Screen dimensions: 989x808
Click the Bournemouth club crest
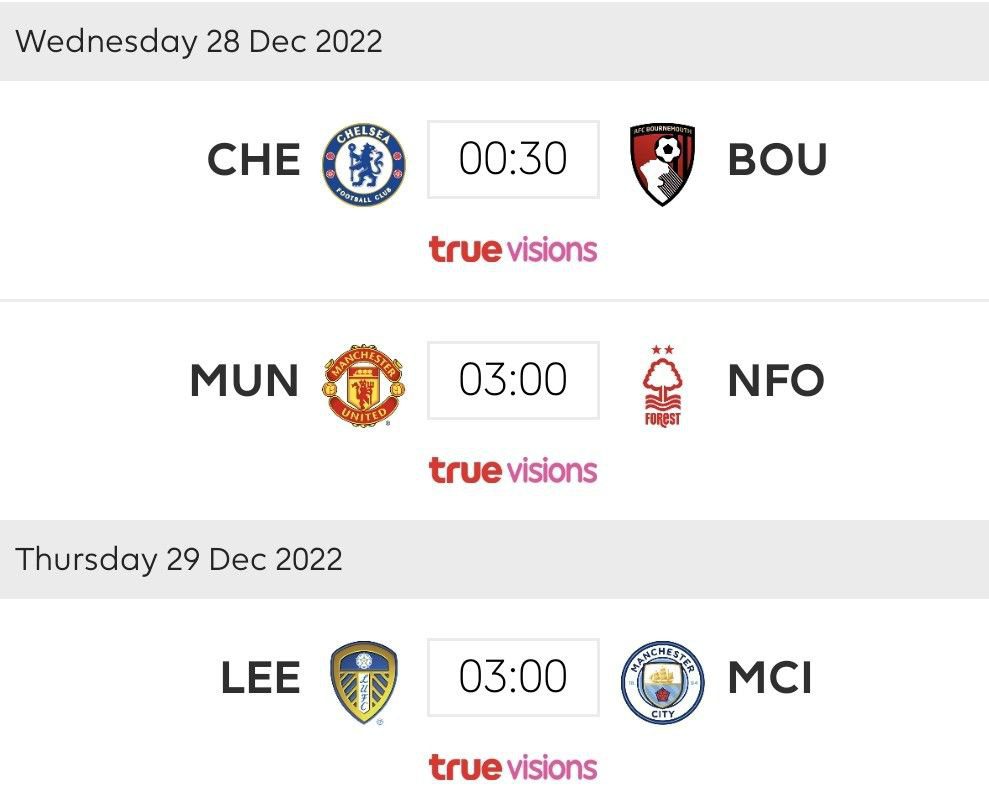click(x=663, y=162)
